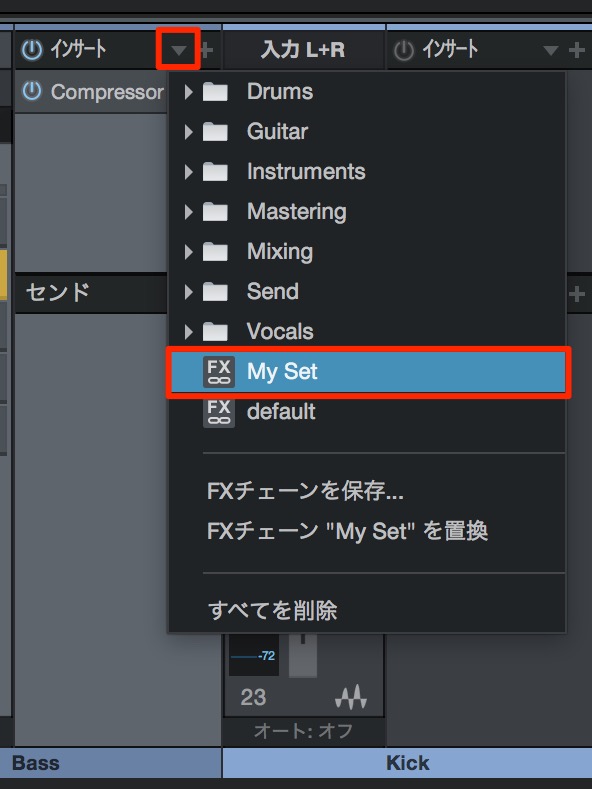Open Bass insert FX chain dropdown arrow
Image resolution: width=592 pixels, height=789 pixels.
pyautogui.click(x=178, y=49)
